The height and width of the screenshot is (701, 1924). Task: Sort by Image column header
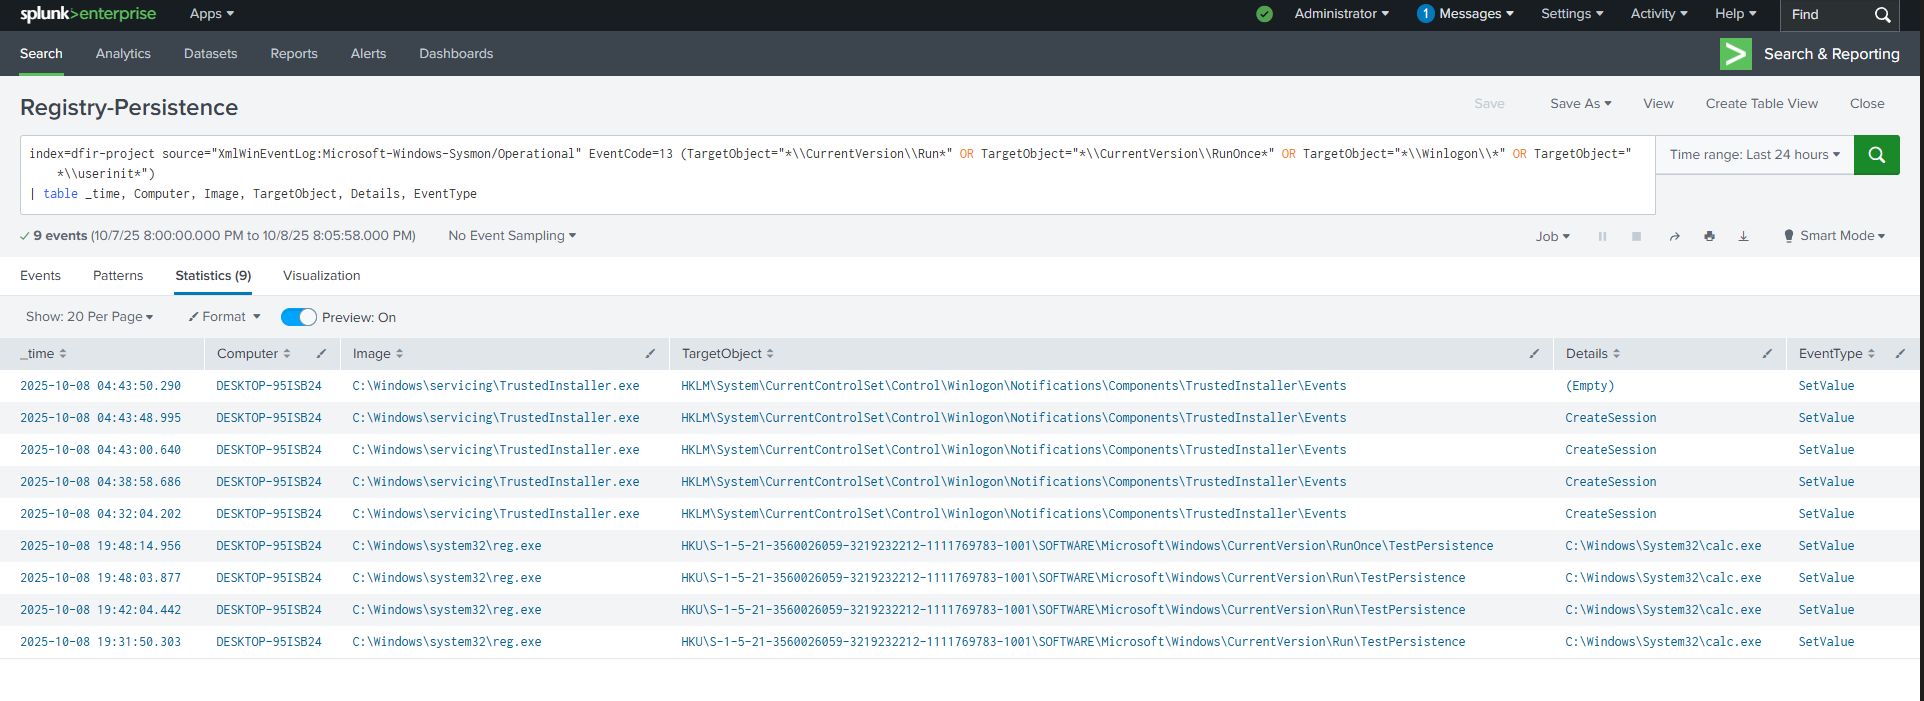378,354
